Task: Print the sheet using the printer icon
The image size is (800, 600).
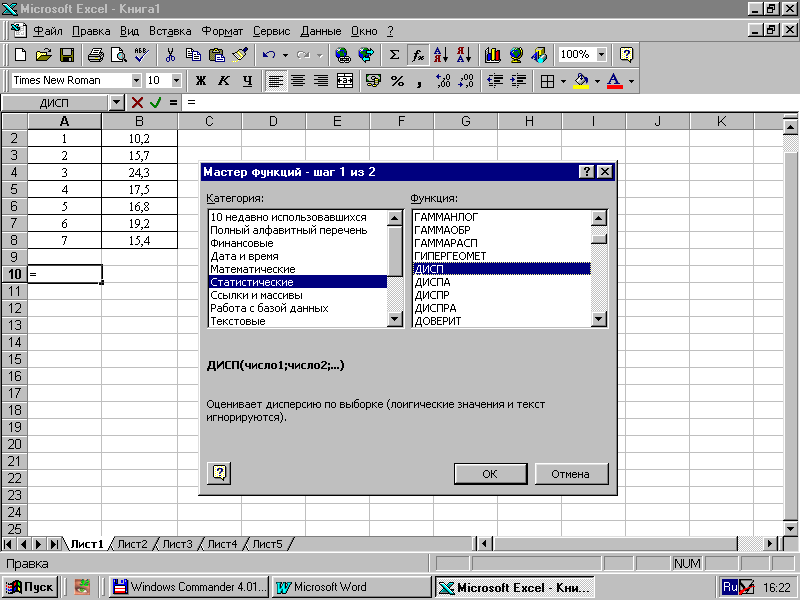Action: pyautogui.click(x=95, y=55)
